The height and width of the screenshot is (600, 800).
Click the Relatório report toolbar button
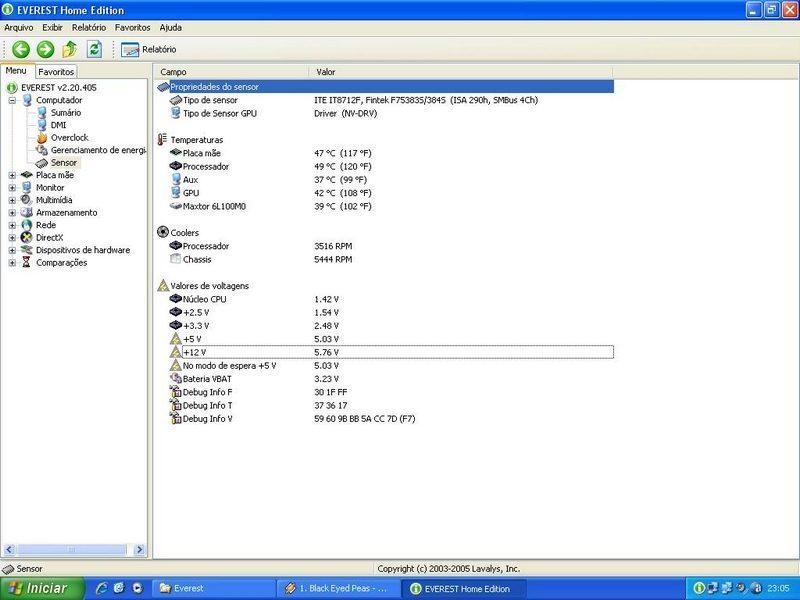pyautogui.click(x=149, y=49)
